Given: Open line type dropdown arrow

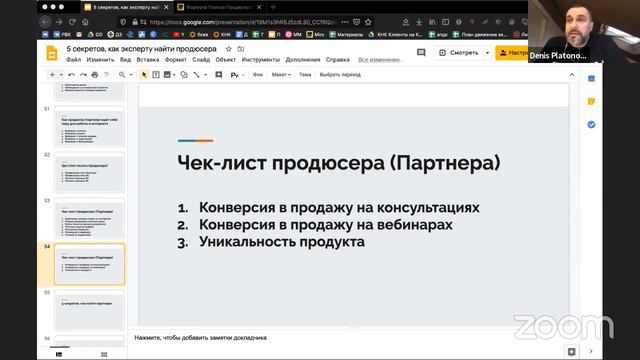Looking at the screenshot, I should pos(205,75).
